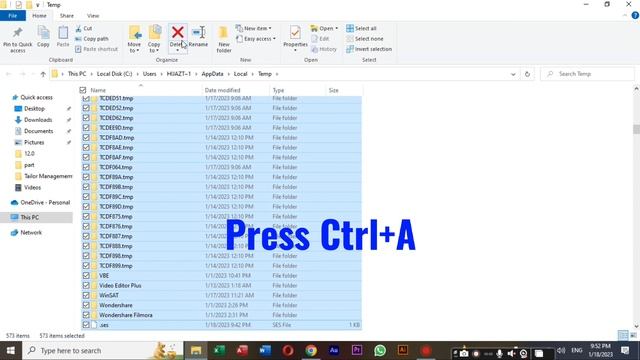The width and height of the screenshot is (640, 360).
Task: Click the Paste icon in ribbon
Action: 63,33
